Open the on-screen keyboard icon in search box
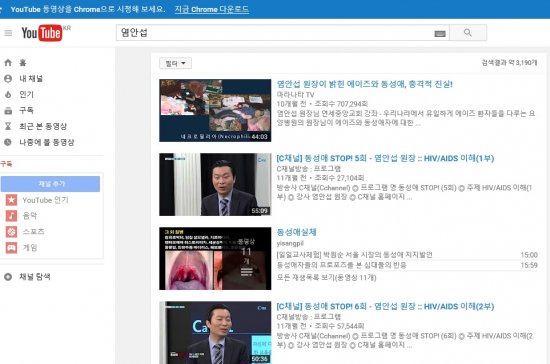Viewport: 550px width, 364px height. pos(440,33)
